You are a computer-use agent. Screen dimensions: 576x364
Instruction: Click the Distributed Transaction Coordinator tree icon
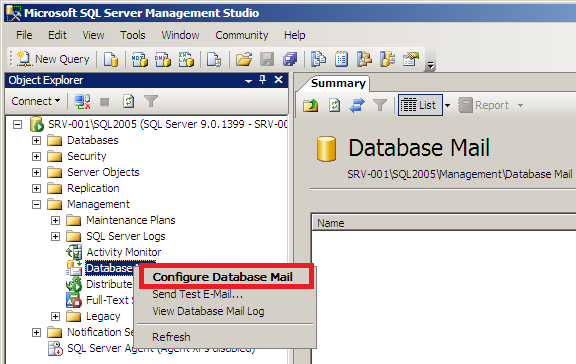click(x=74, y=284)
